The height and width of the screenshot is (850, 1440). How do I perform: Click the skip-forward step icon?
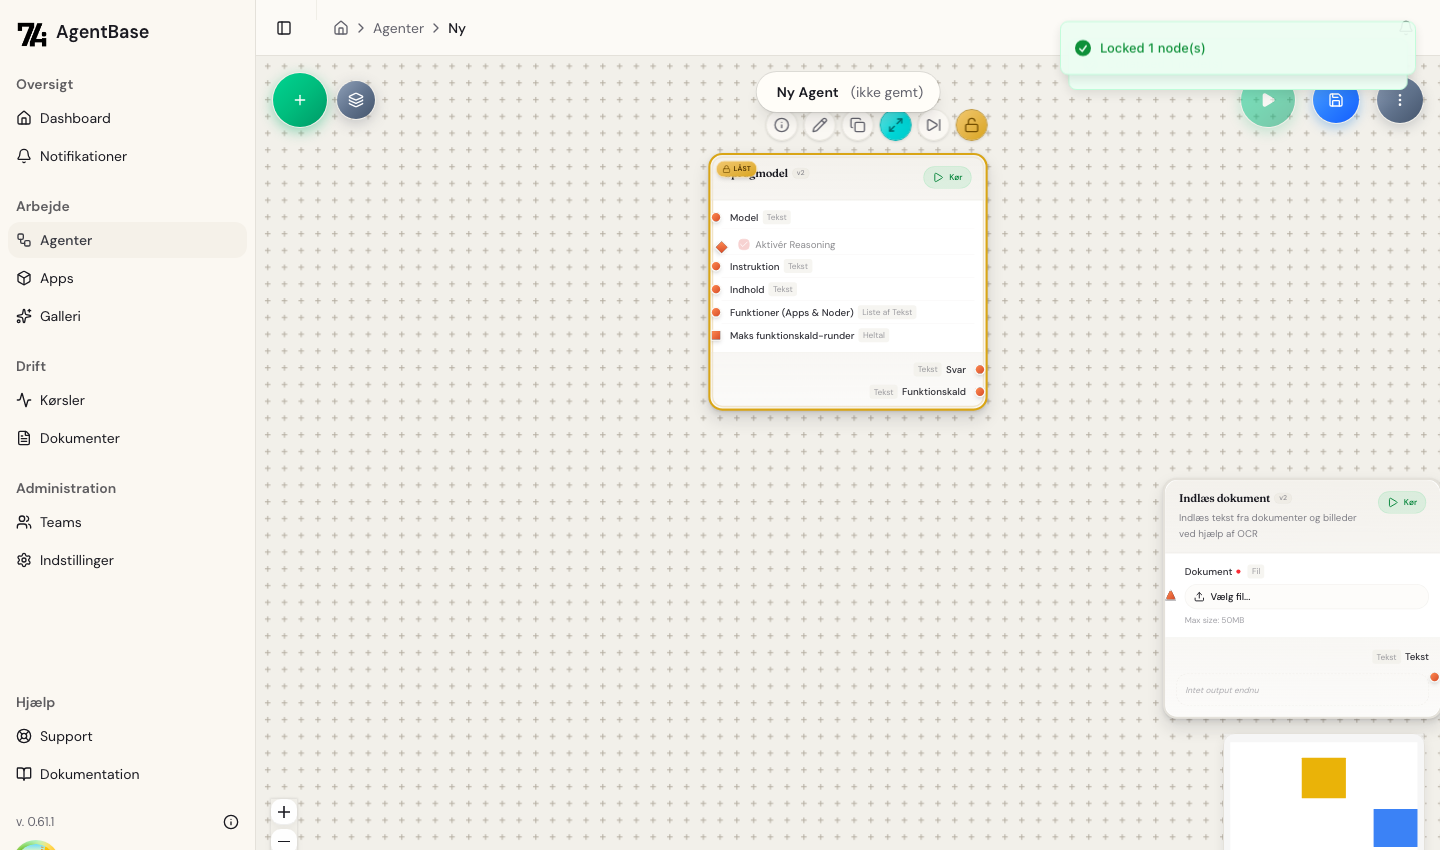933,125
